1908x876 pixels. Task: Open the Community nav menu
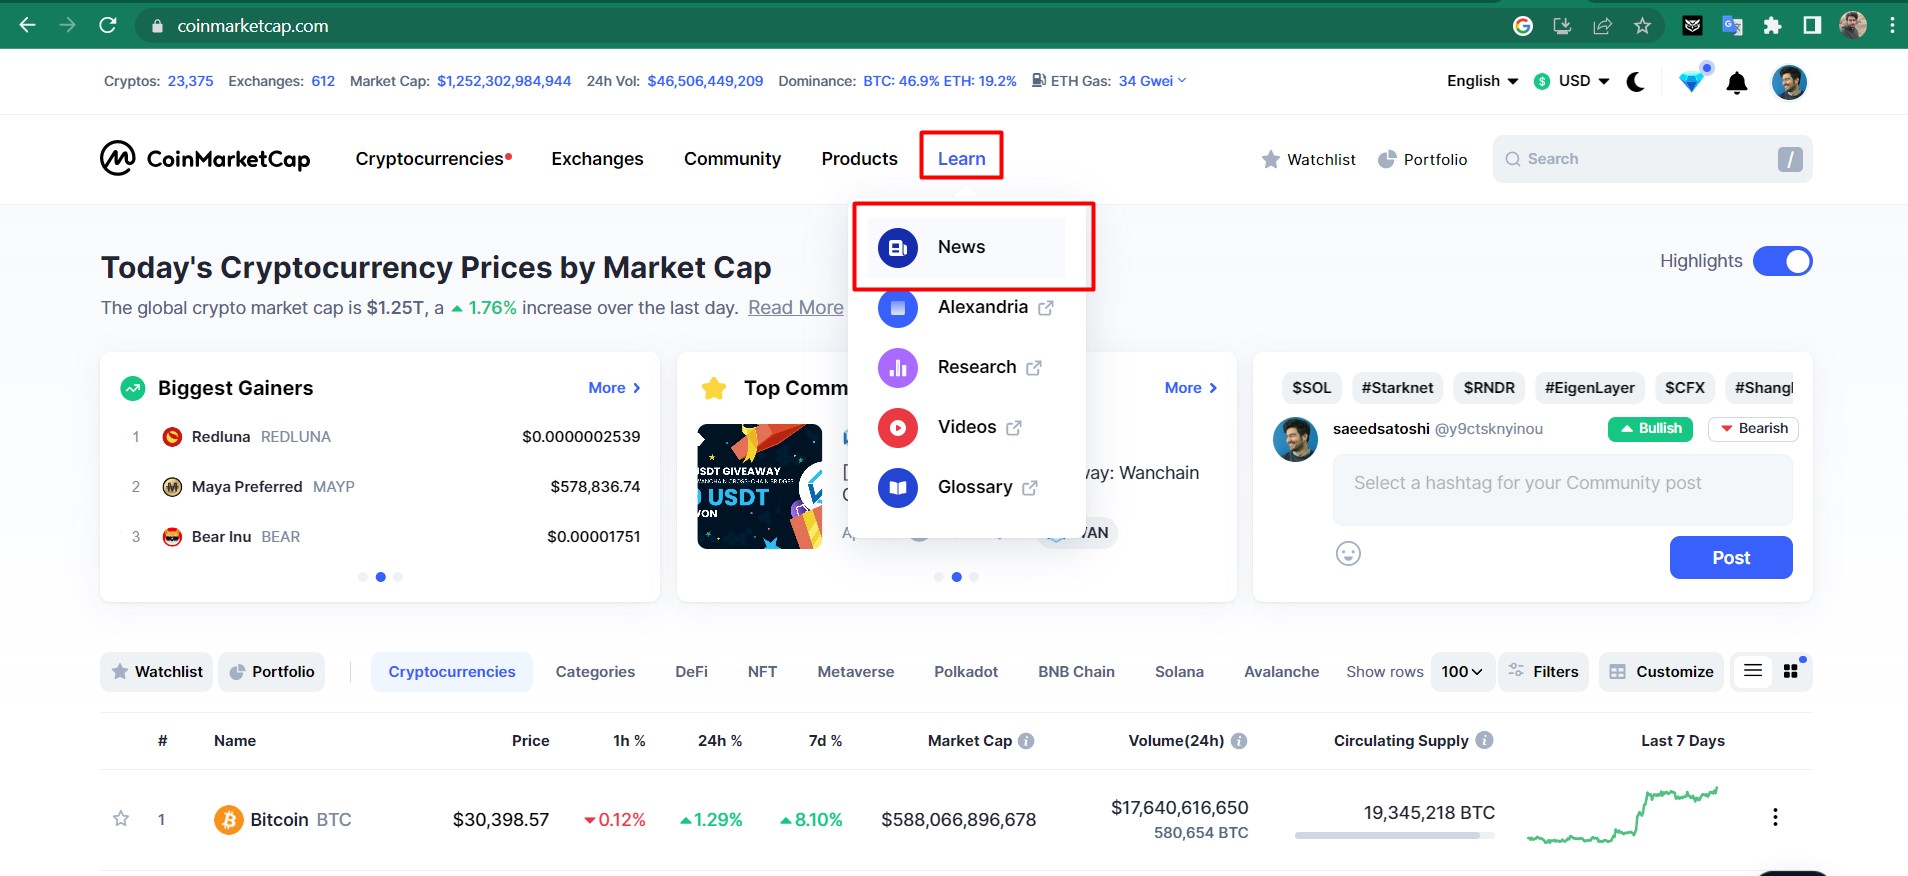732,159
